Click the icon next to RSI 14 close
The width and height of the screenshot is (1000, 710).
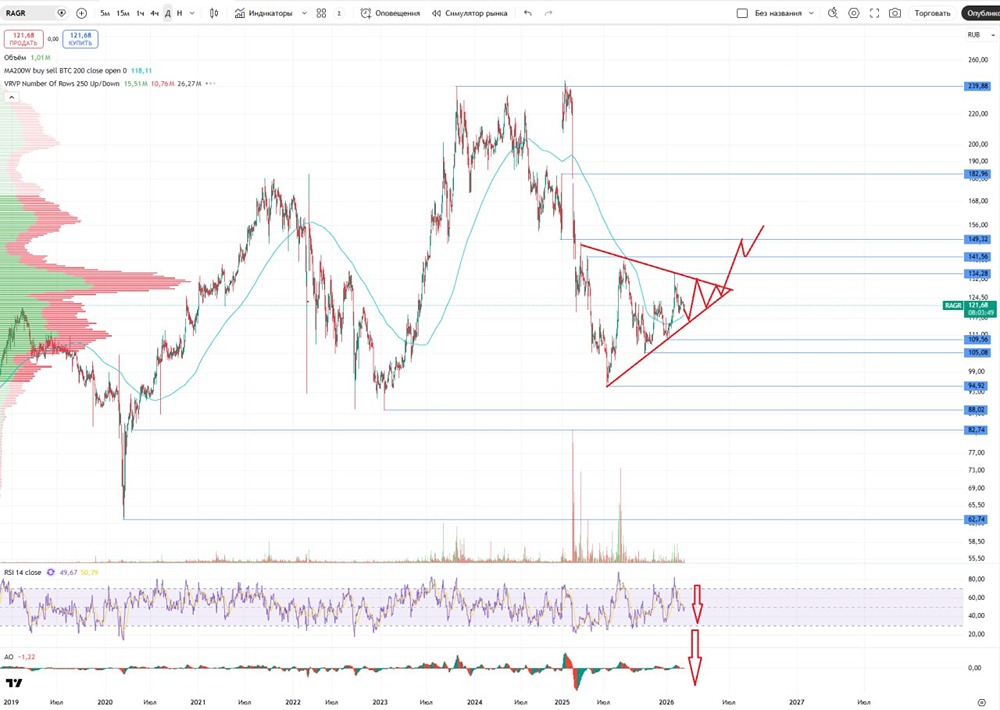pos(50,572)
